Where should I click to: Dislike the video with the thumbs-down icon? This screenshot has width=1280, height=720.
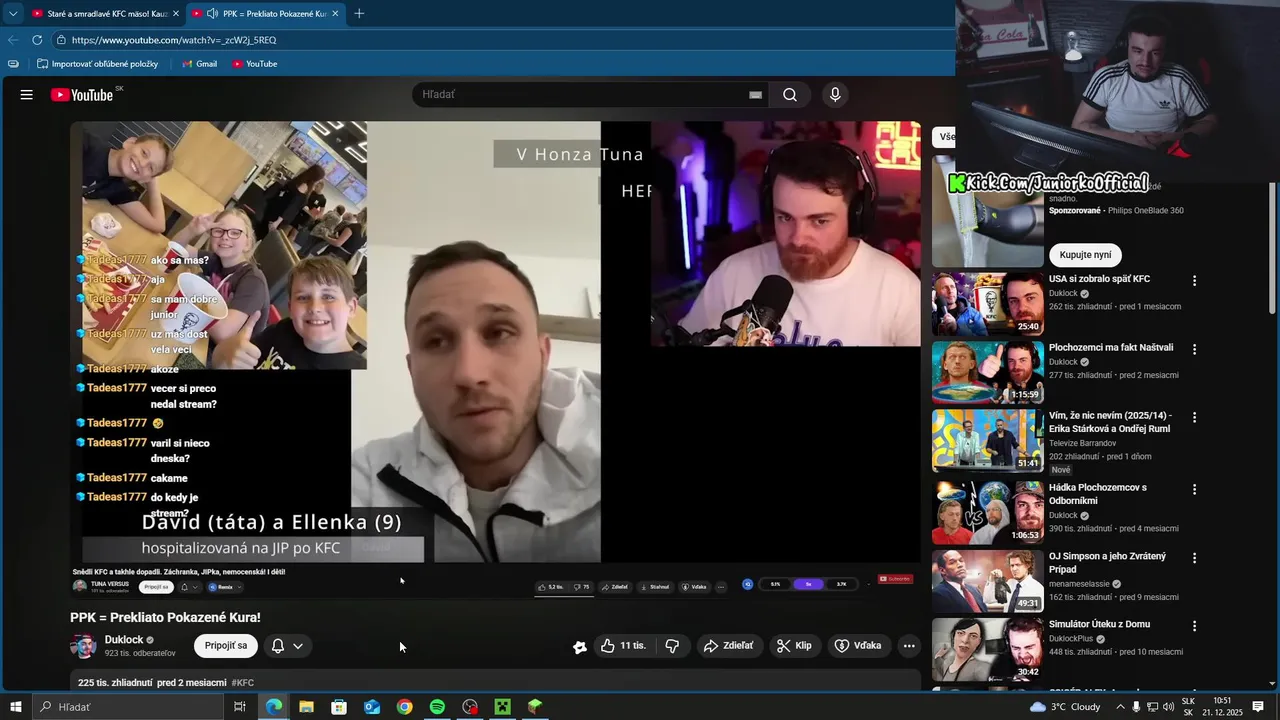coord(672,646)
